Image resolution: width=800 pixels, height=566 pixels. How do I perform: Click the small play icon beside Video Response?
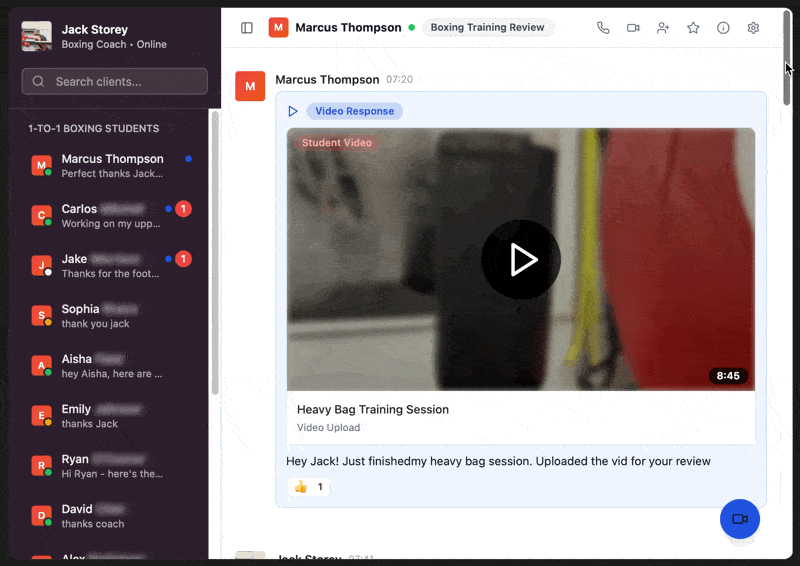[x=293, y=112]
